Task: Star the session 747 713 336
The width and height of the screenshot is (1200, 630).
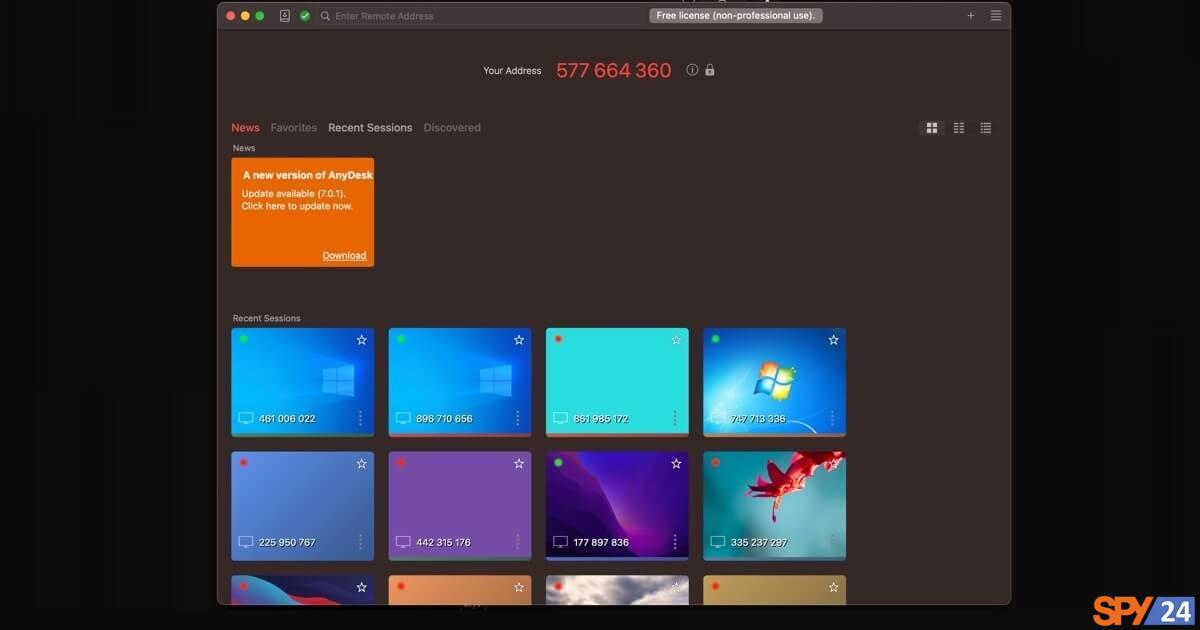Action: pos(833,340)
